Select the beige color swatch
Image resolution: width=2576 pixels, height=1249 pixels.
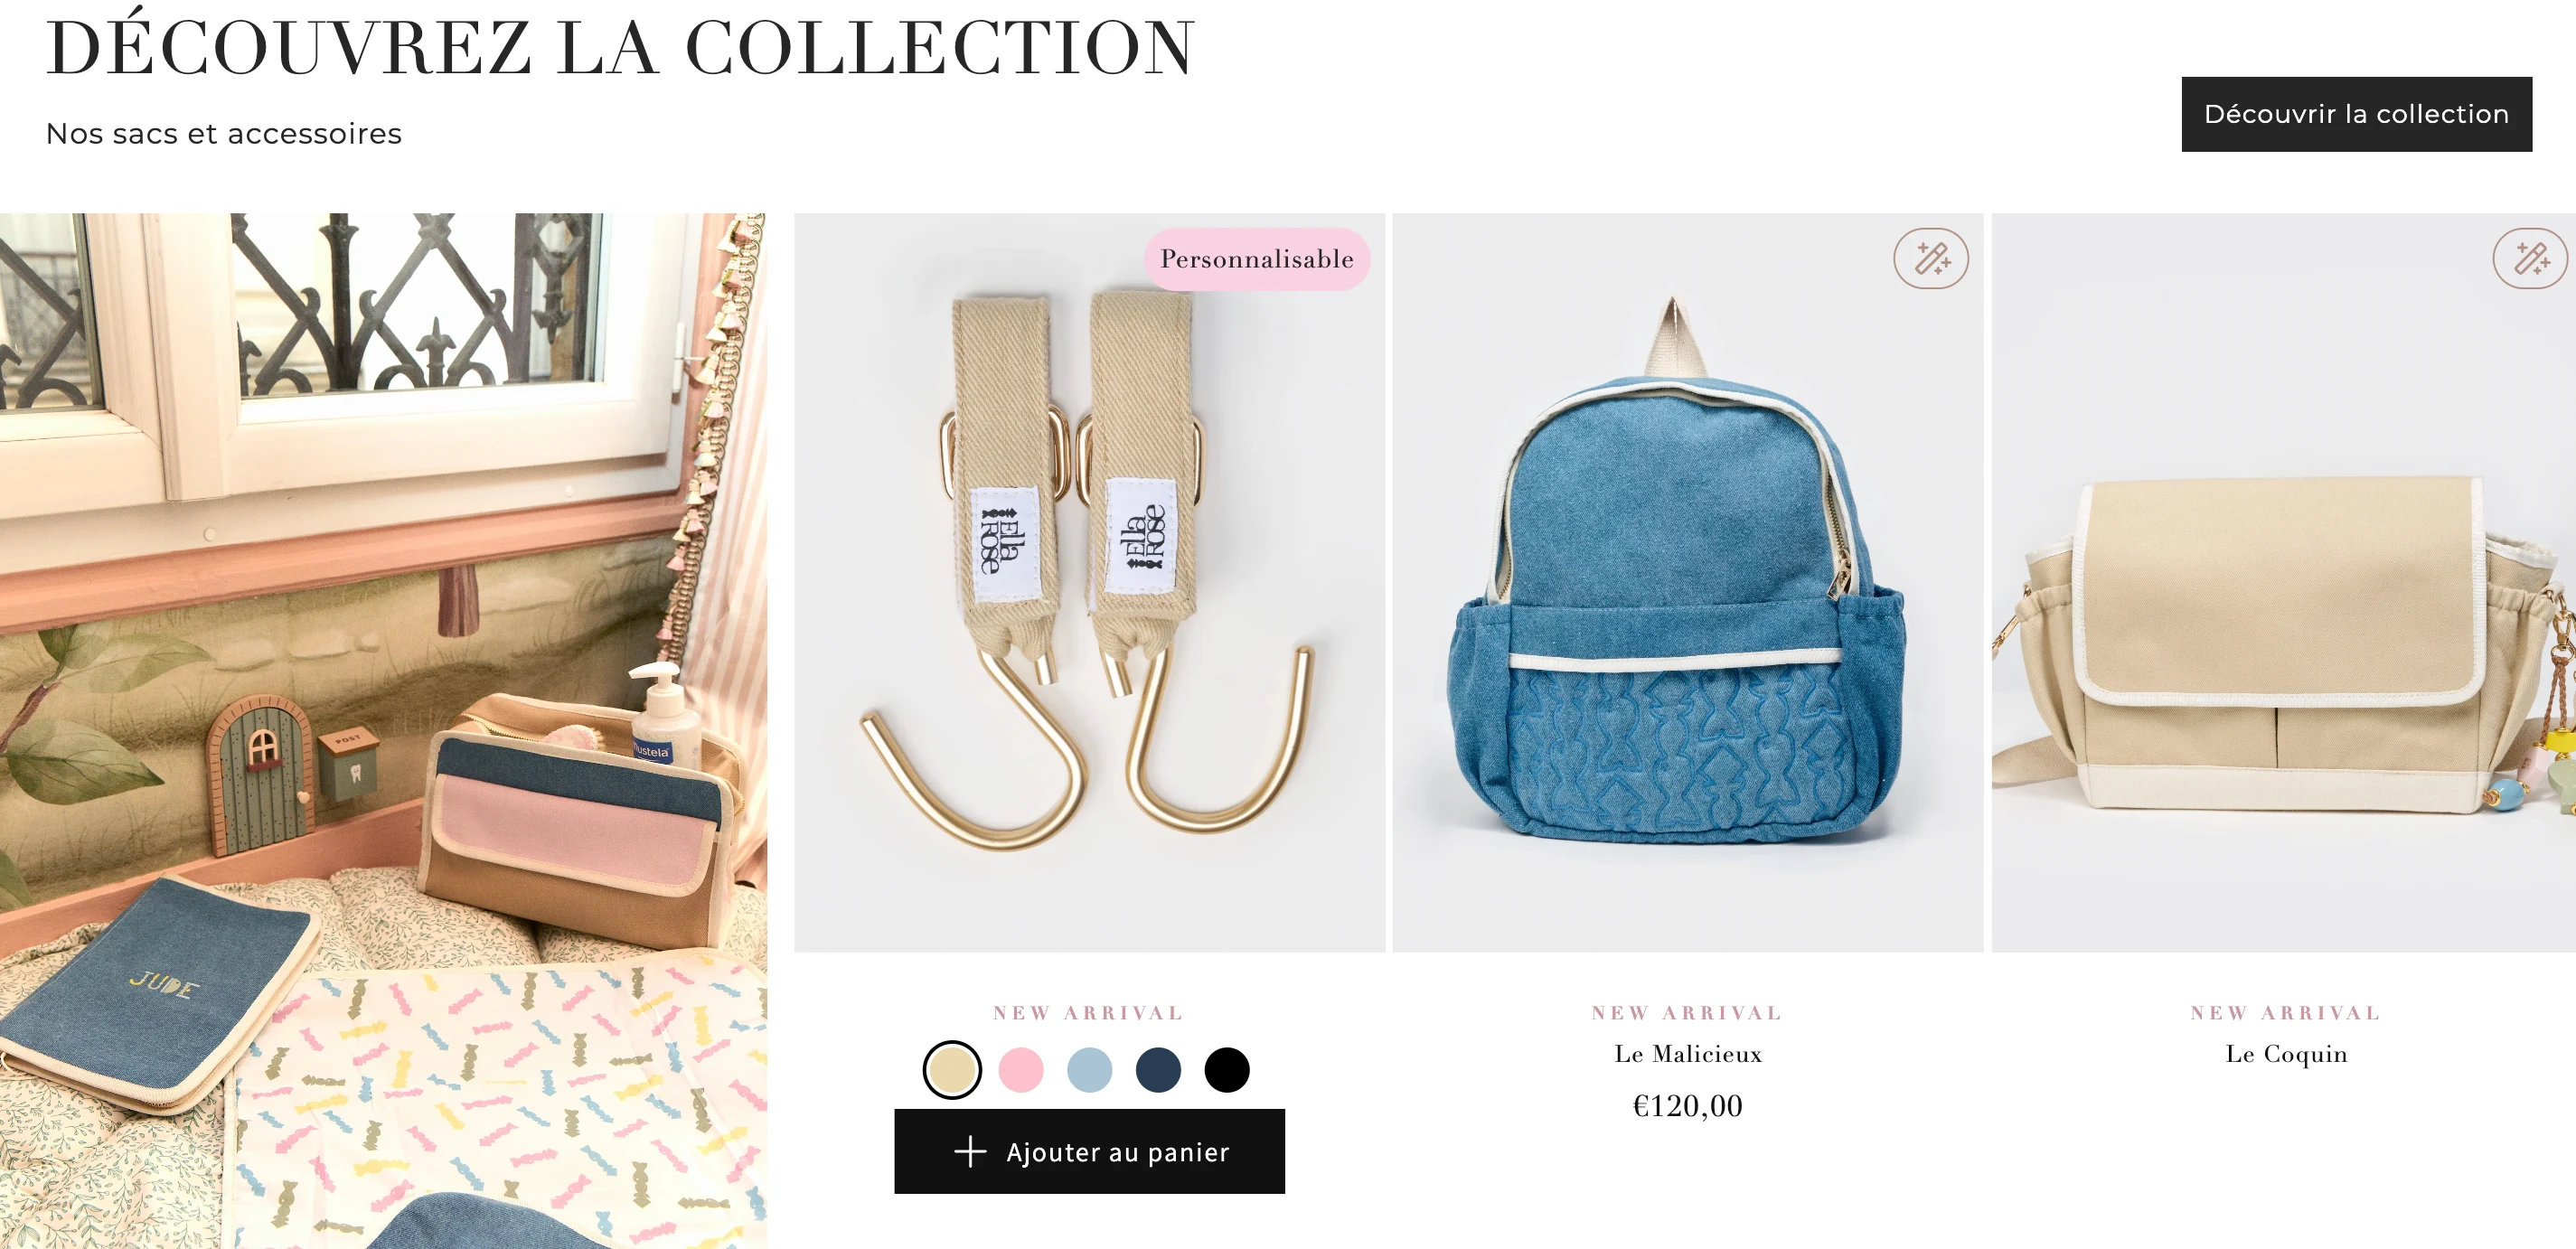click(x=951, y=1070)
